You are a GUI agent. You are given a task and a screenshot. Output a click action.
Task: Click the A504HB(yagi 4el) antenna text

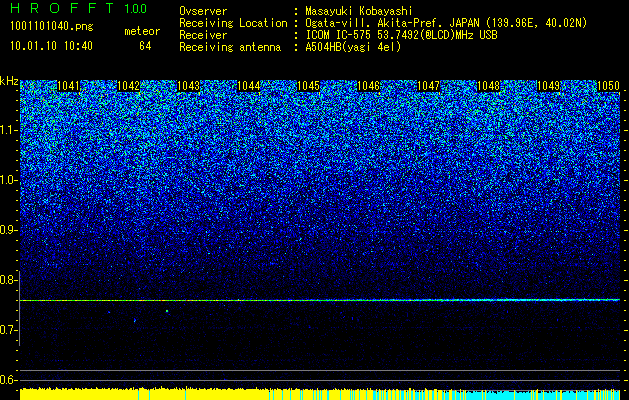[353, 47]
